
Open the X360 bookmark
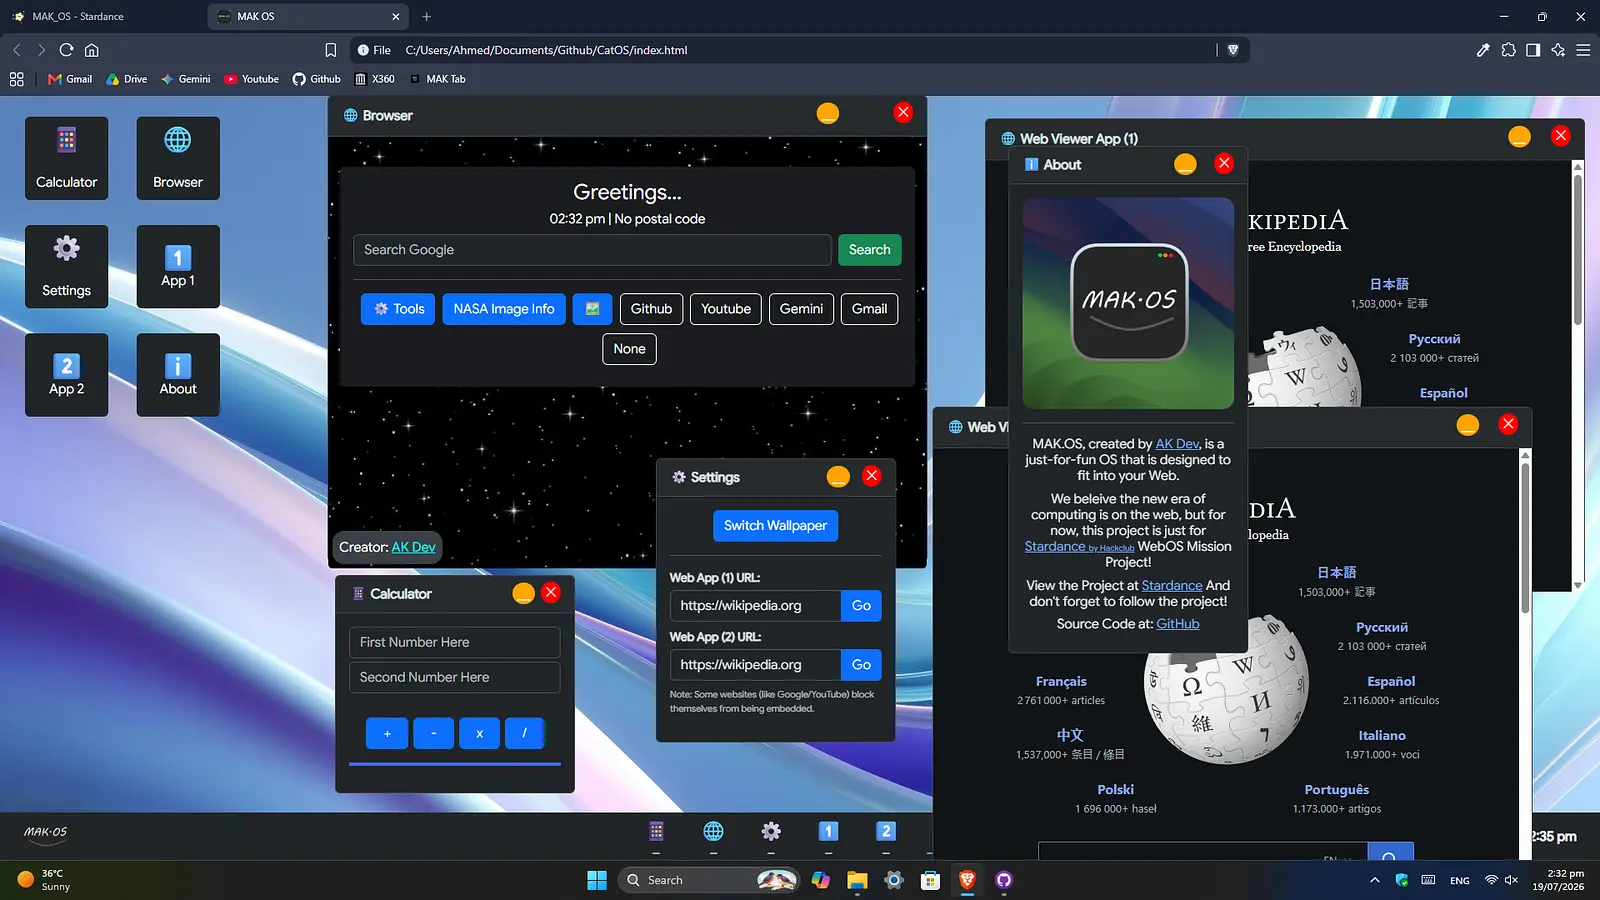[375, 79]
